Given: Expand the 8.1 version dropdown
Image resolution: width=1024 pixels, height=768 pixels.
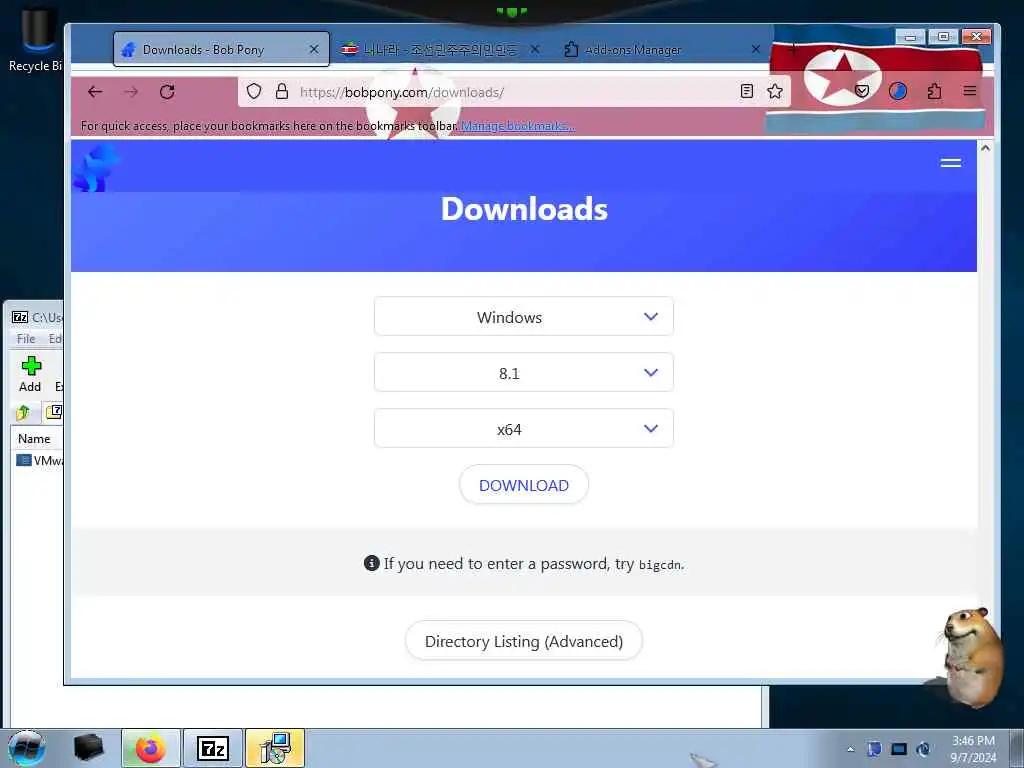Looking at the screenshot, I should [524, 373].
